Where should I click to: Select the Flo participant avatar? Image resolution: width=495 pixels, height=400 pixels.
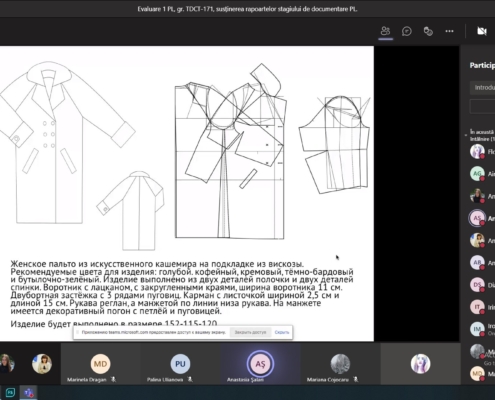(x=477, y=152)
